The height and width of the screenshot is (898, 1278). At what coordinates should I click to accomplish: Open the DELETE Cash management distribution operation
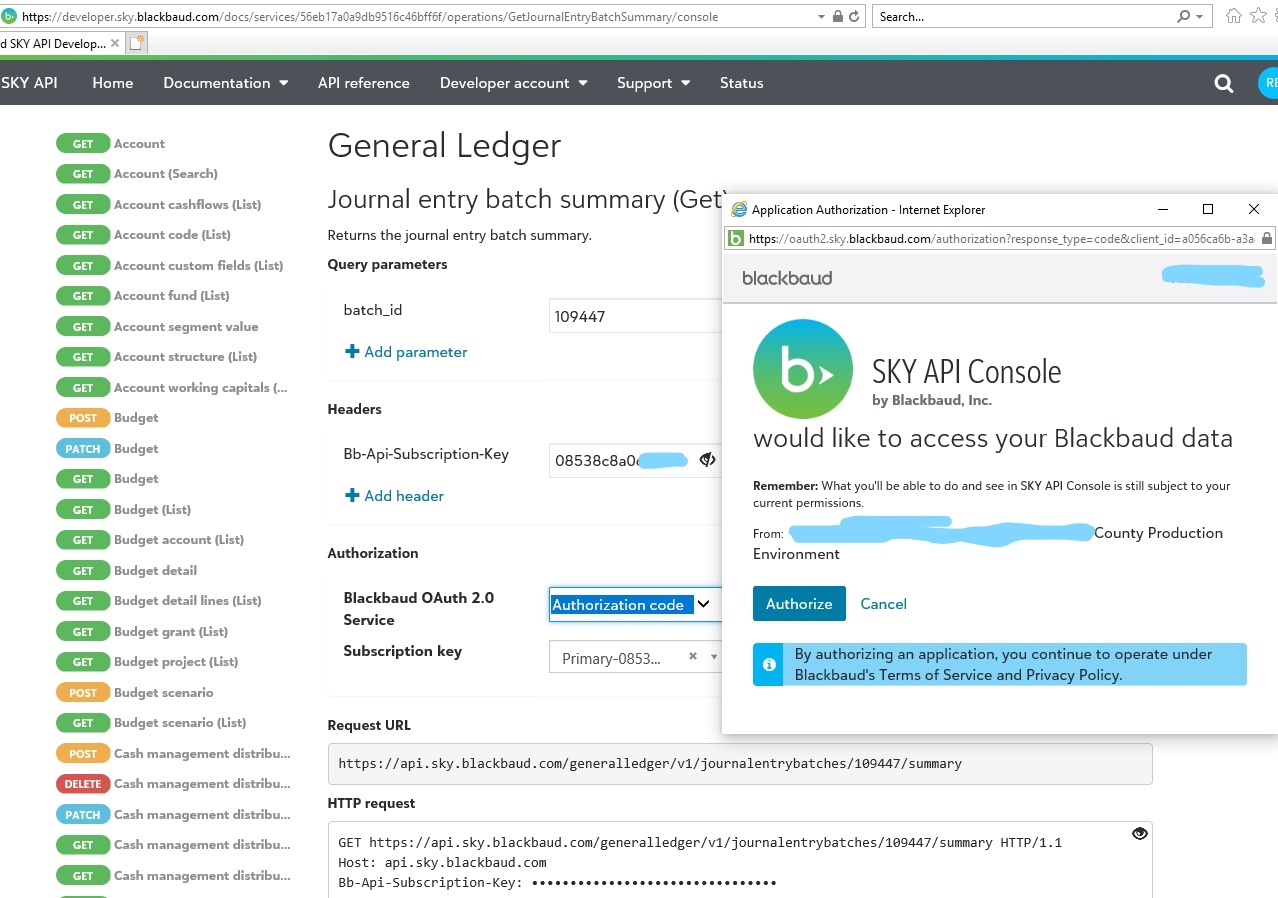click(173, 784)
